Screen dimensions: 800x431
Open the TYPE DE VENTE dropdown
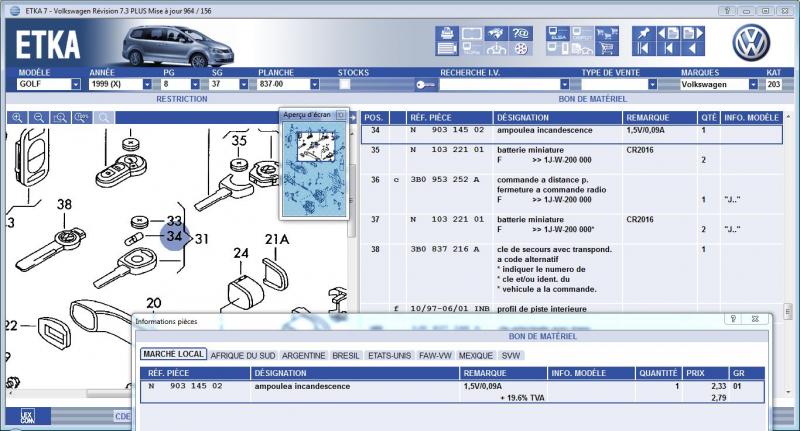click(x=653, y=84)
